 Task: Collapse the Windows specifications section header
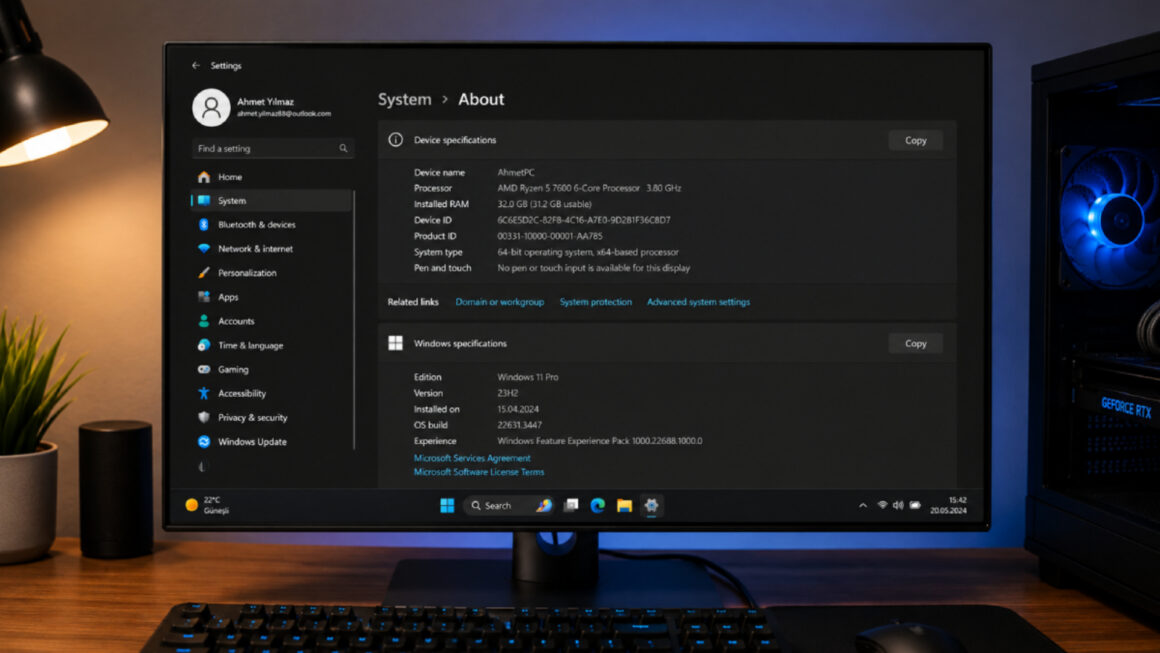tap(667, 343)
